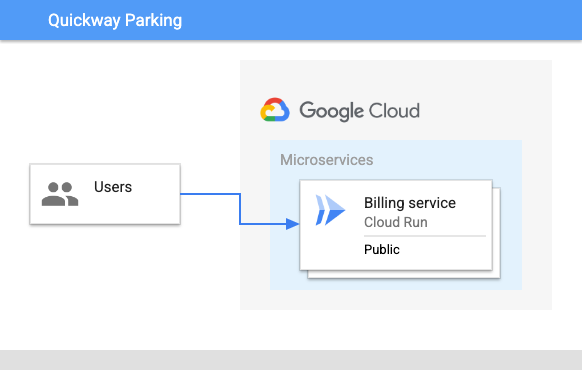Image resolution: width=582 pixels, height=370 pixels.
Task: Click the Google Cloud logo icon
Action: [275, 110]
